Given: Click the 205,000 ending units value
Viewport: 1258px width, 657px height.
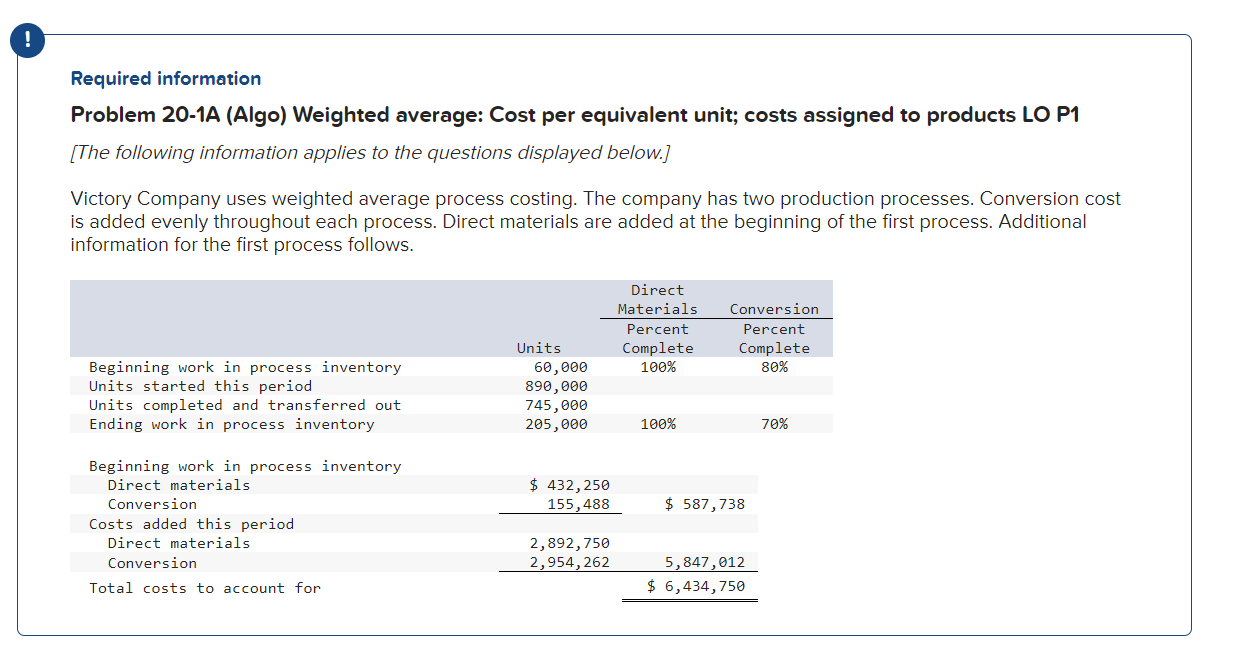Looking at the screenshot, I should coord(556,424).
